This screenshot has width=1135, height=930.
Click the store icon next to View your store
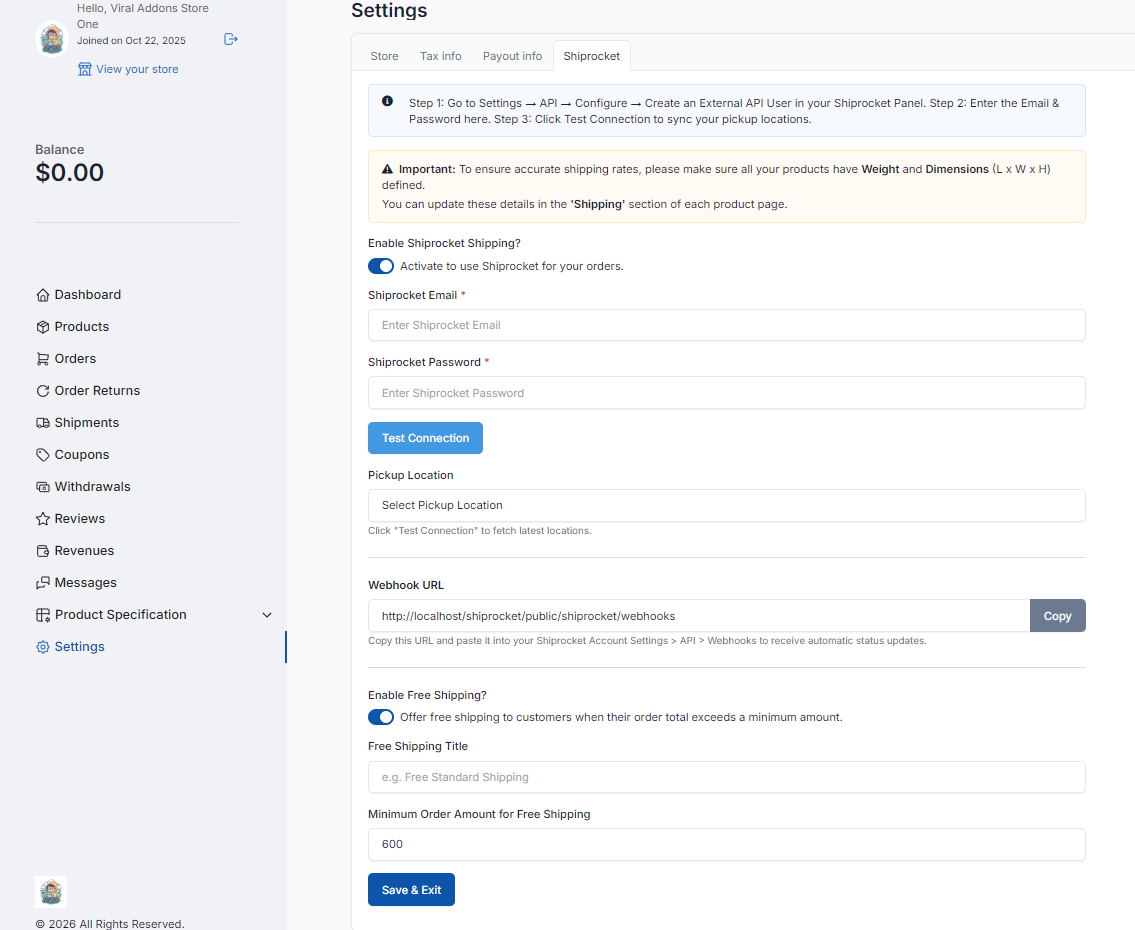(x=85, y=69)
